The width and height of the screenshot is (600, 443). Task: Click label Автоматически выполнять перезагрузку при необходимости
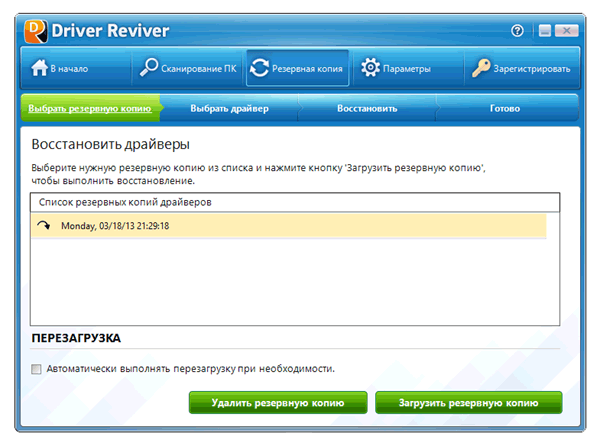click(191, 369)
